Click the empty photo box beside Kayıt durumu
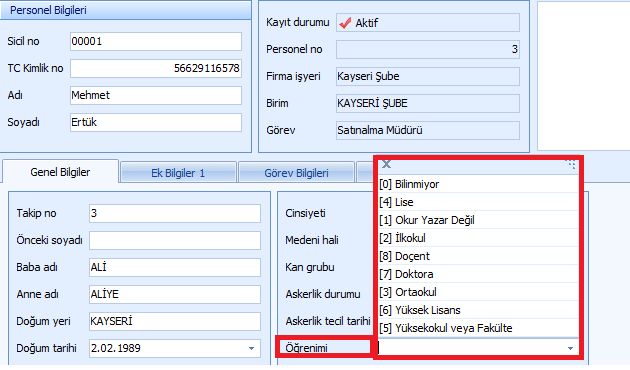The image size is (630, 370). coord(583,76)
